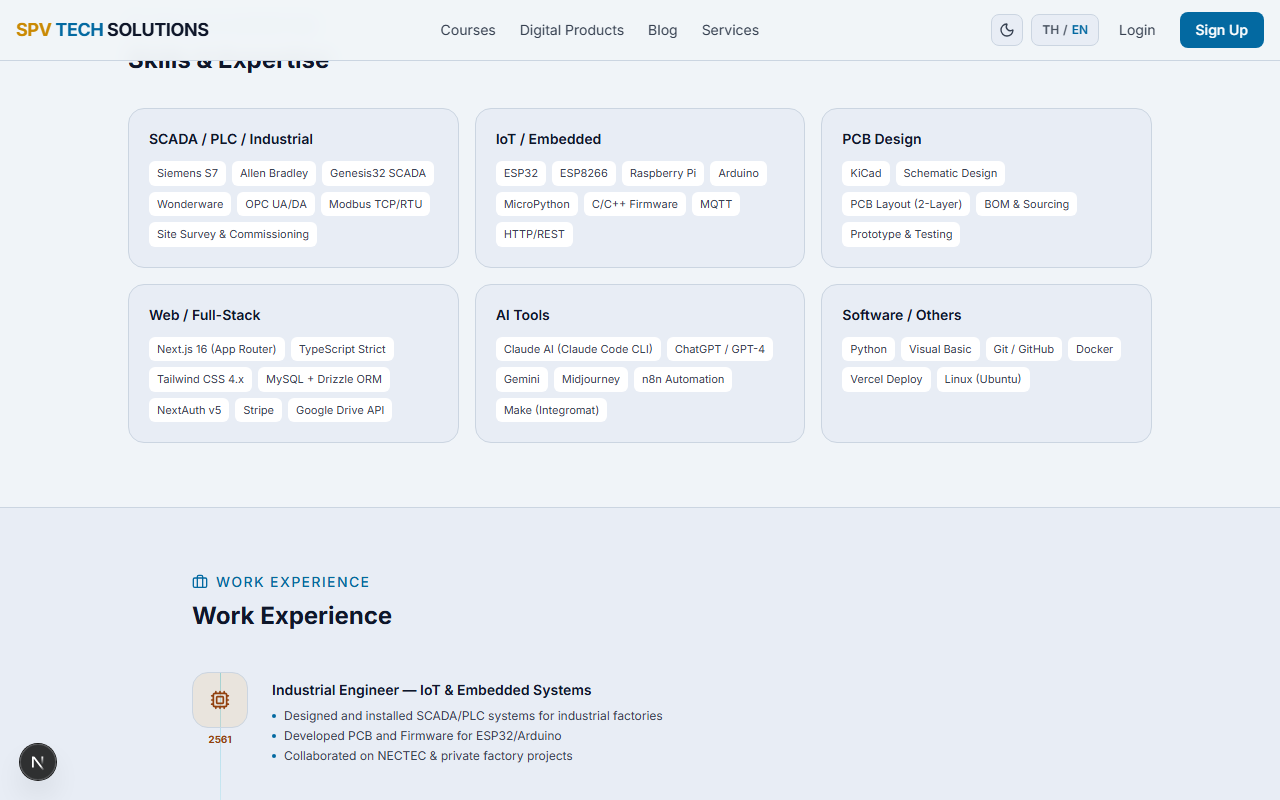Click the NextAuth v5 tag

(189, 410)
